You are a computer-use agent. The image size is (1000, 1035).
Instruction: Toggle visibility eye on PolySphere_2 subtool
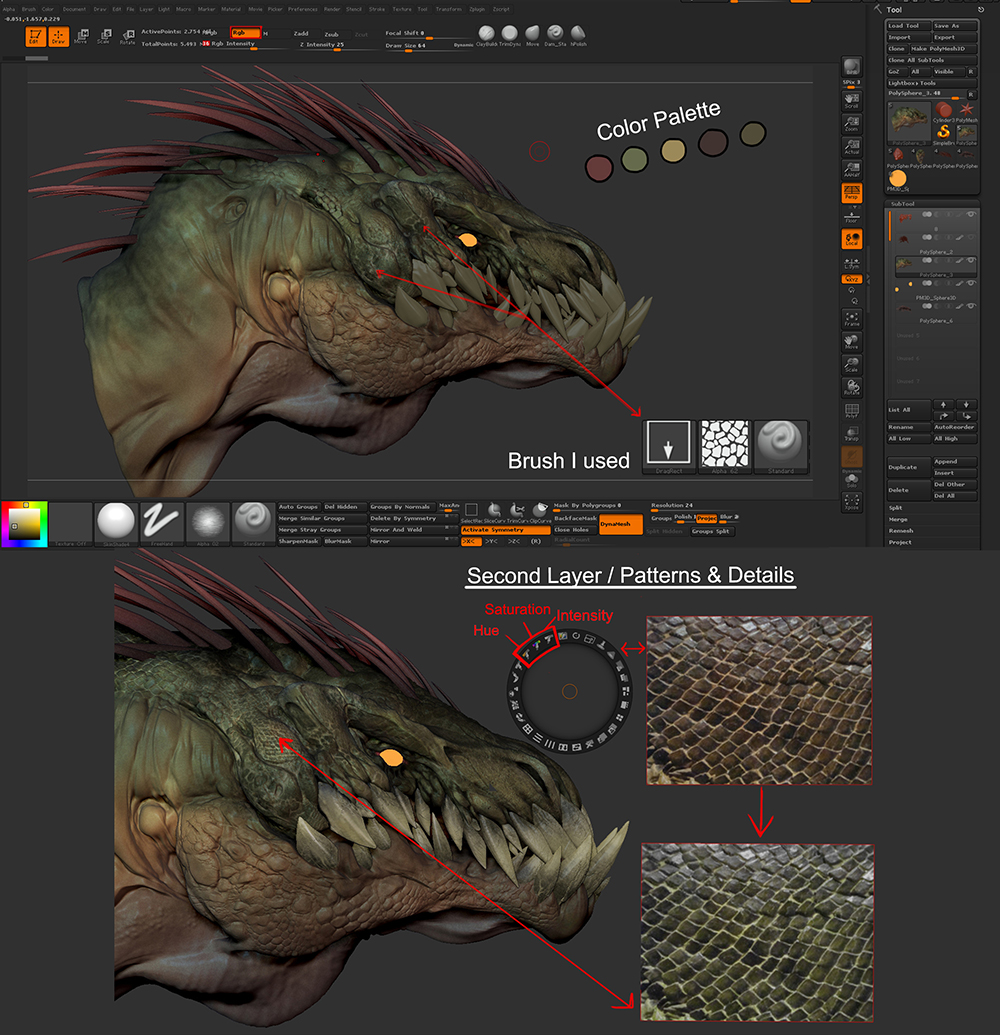[x=971, y=237]
